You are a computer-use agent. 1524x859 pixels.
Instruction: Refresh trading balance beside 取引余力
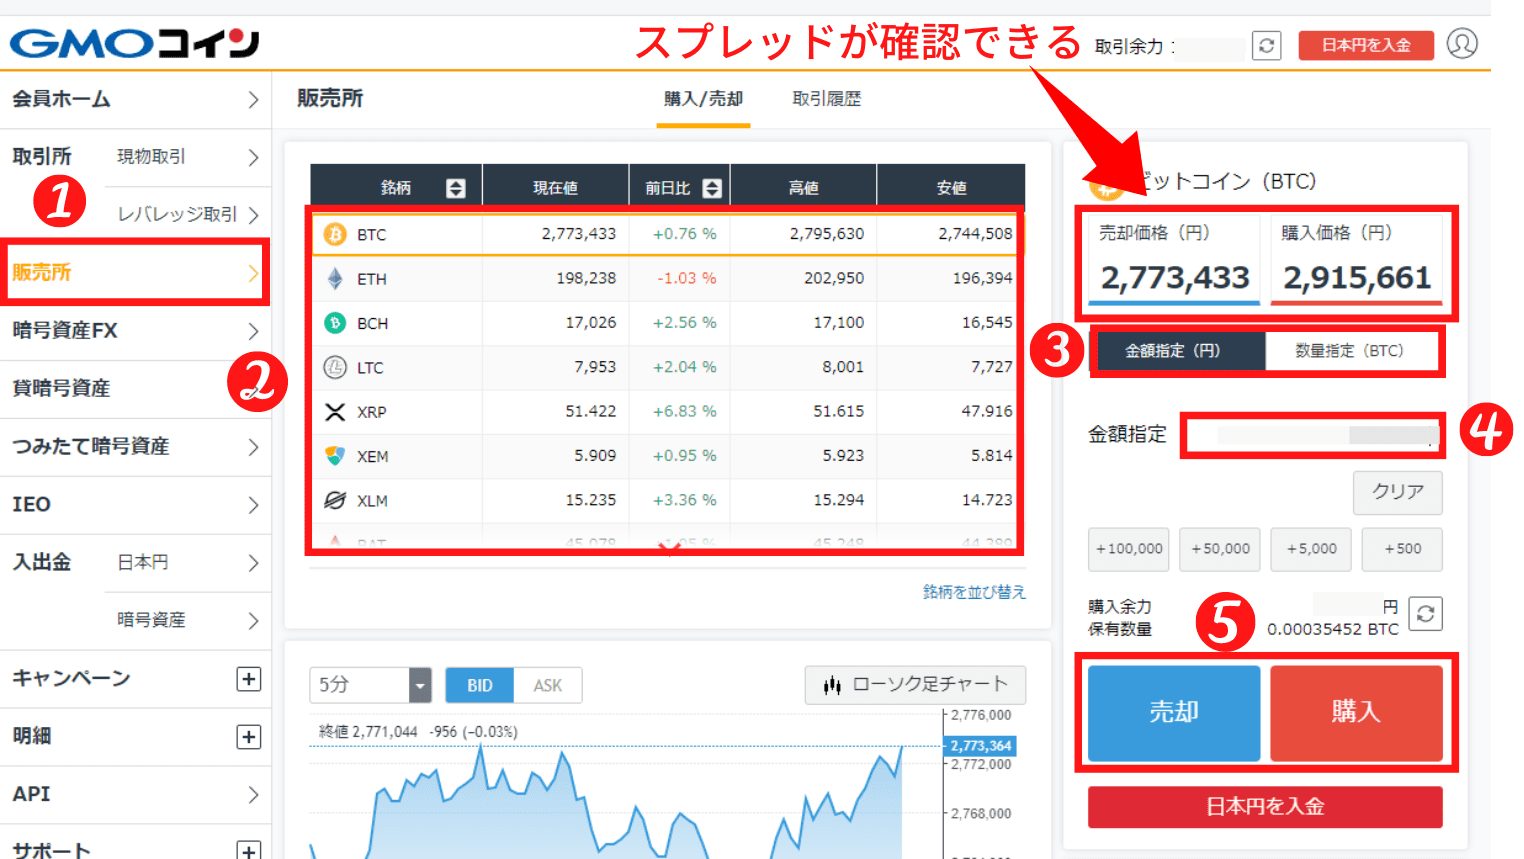click(x=1266, y=46)
